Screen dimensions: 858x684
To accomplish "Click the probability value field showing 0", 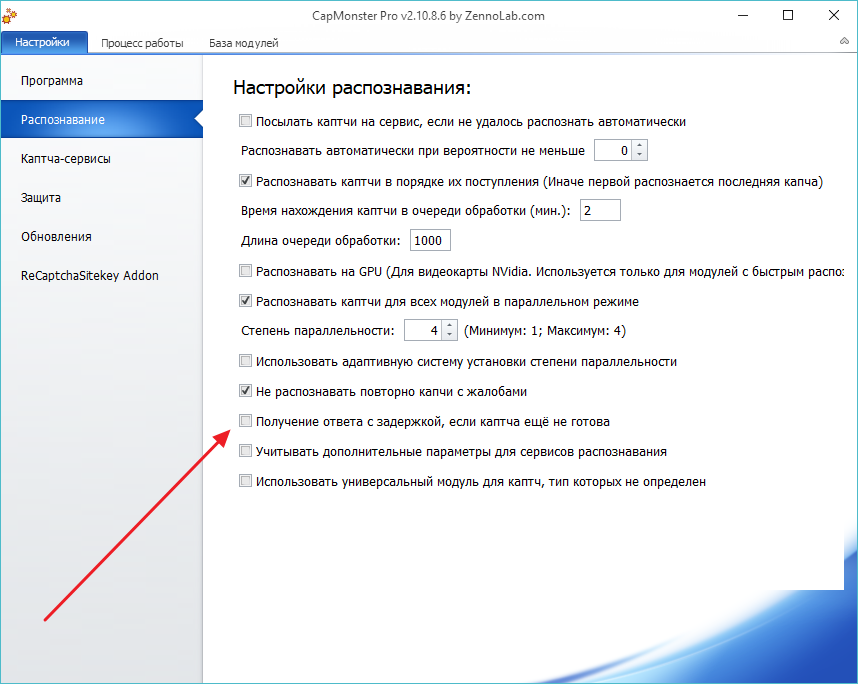I will (x=613, y=150).
